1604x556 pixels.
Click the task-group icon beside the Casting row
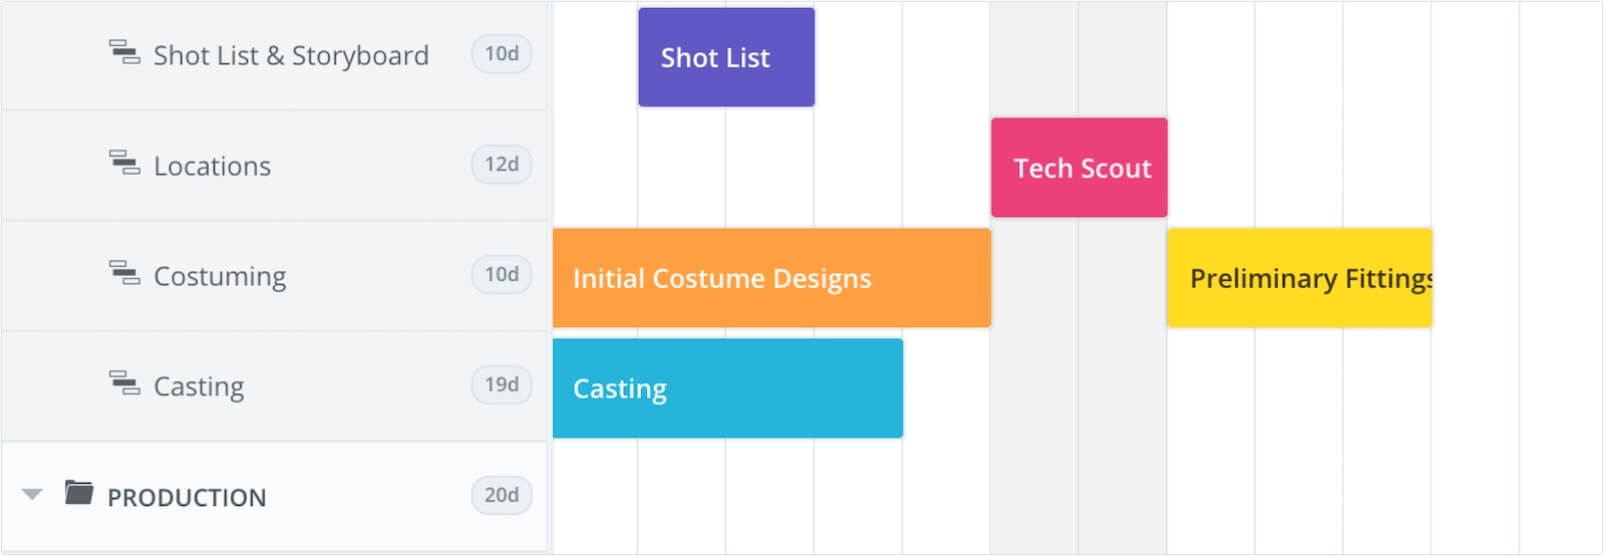[125, 382]
